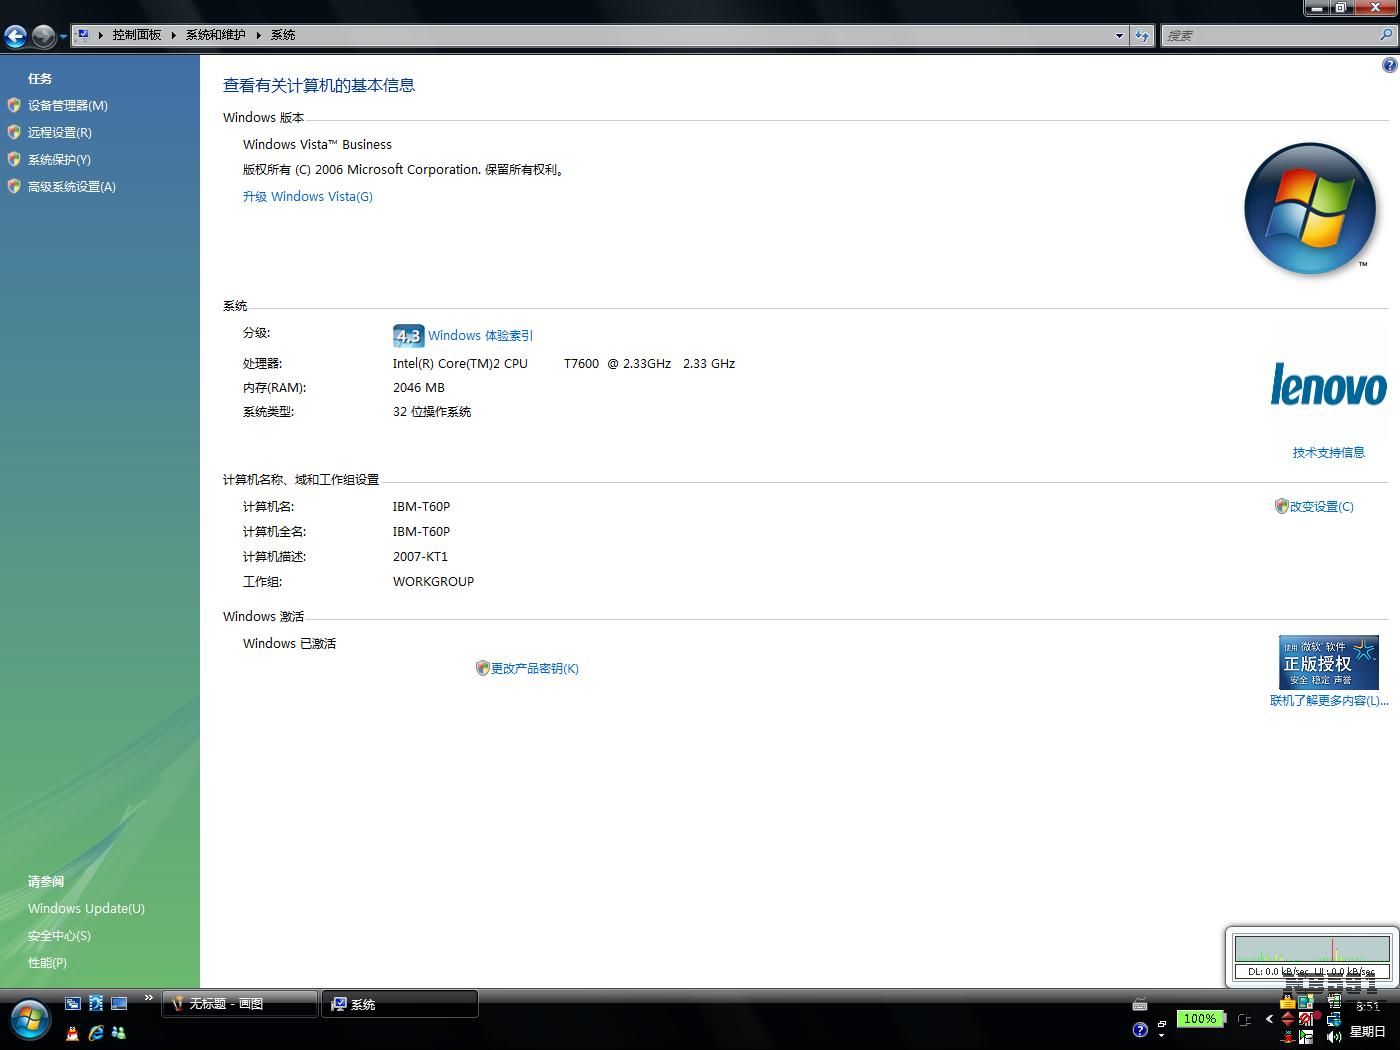Click the help question mark icon
This screenshot has height=1050, width=1400.
[x=1389, y=66]
